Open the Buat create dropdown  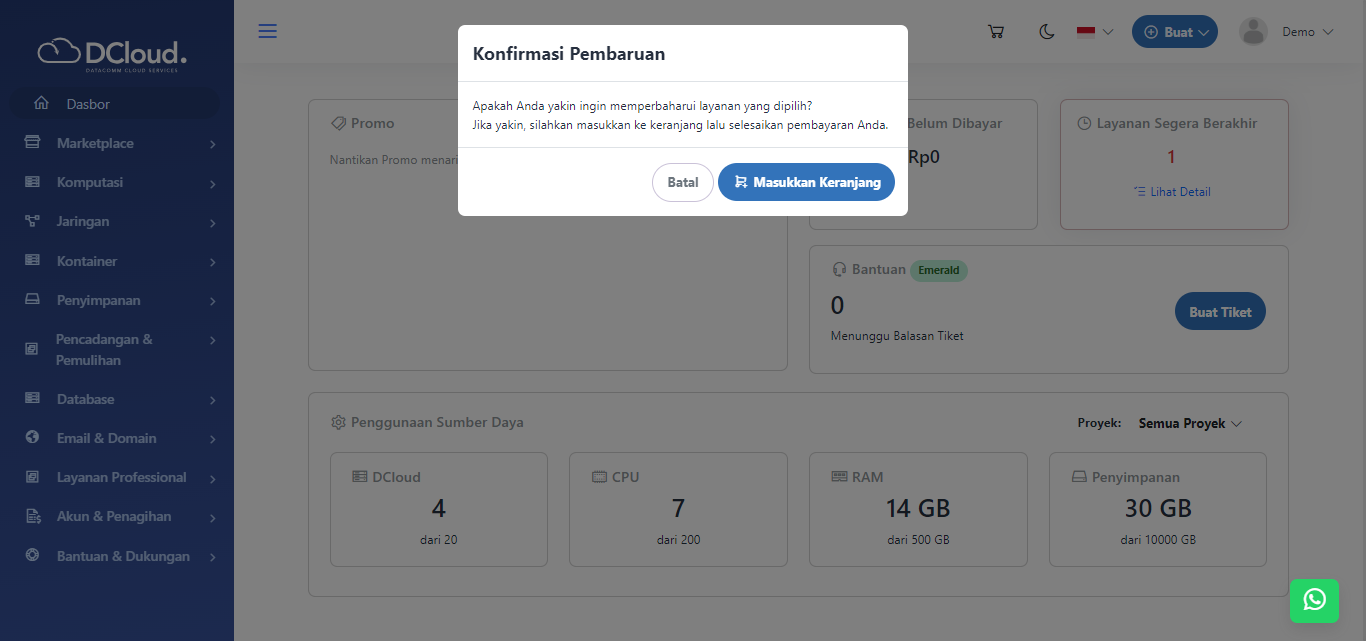pyautogui.click(x=1174, y=32)
